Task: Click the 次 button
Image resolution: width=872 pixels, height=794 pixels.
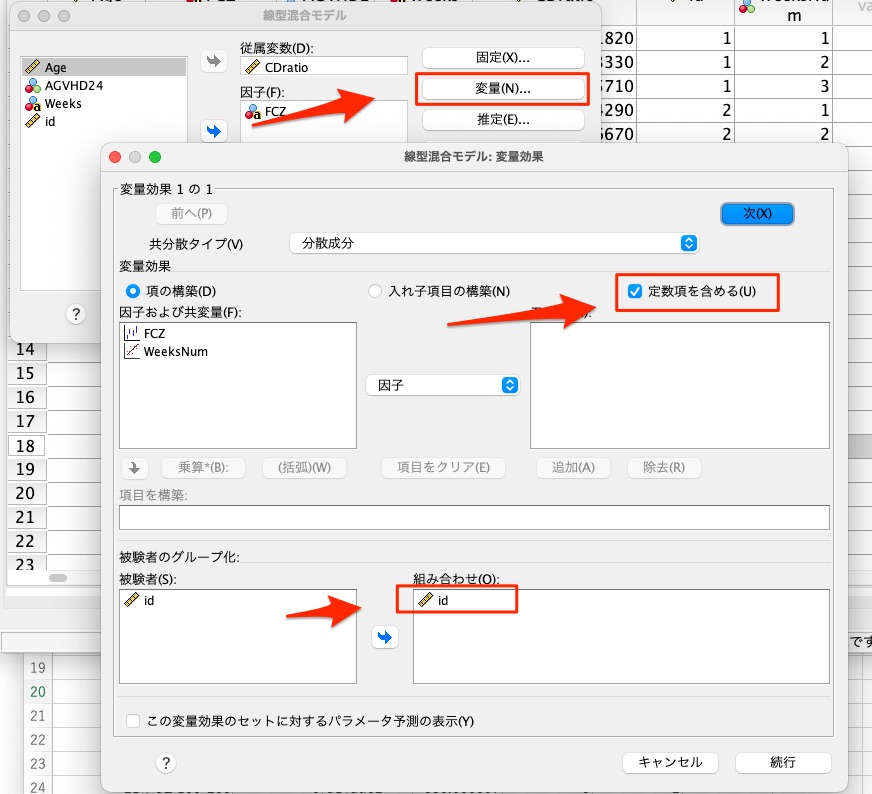Action: (x=757, y=214)
